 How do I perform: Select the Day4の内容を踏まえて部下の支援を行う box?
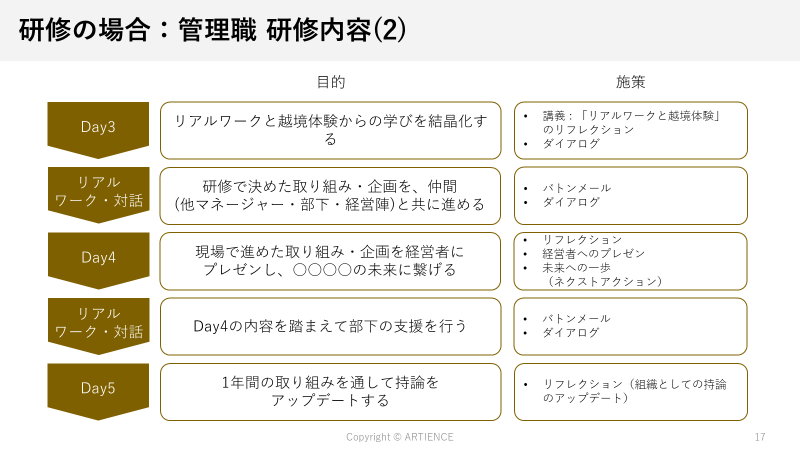pos(331,326)
